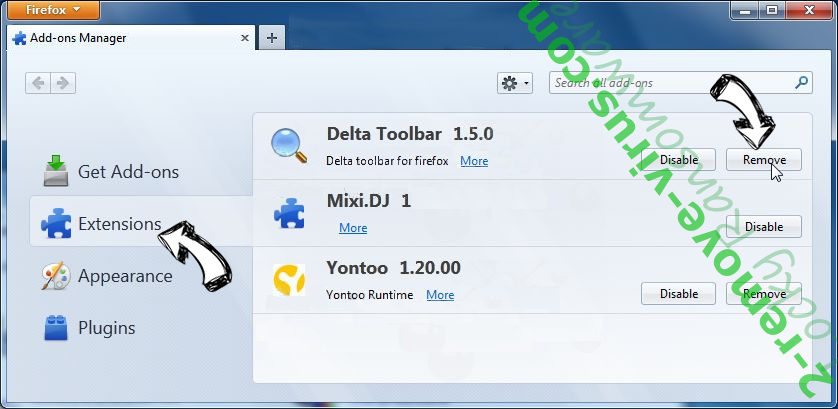Disable the Delta Toolbar extension
The height and width of the screenshot is (409, 838).
678,160
